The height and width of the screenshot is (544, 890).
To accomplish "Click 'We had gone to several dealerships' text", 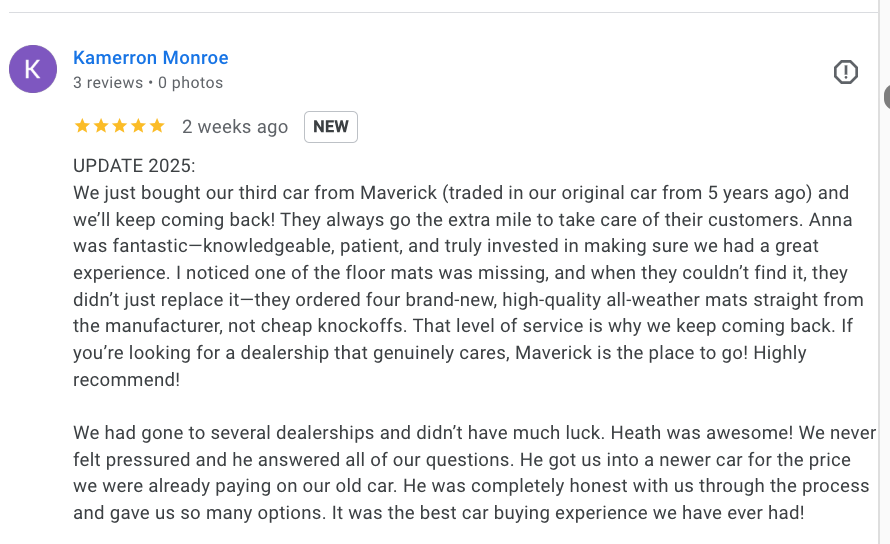I will pyautogui.click(x=210, y=433).
